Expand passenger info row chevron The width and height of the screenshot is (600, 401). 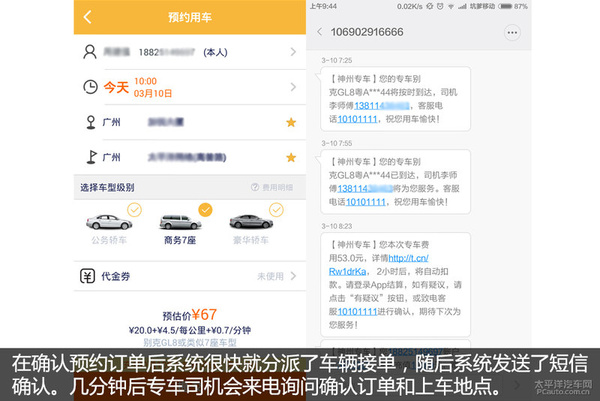293,52
